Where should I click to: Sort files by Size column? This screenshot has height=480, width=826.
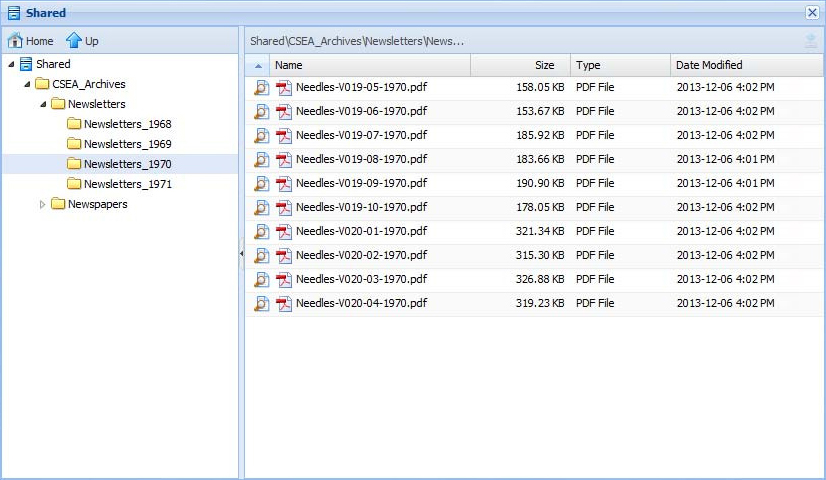(520, 65)
